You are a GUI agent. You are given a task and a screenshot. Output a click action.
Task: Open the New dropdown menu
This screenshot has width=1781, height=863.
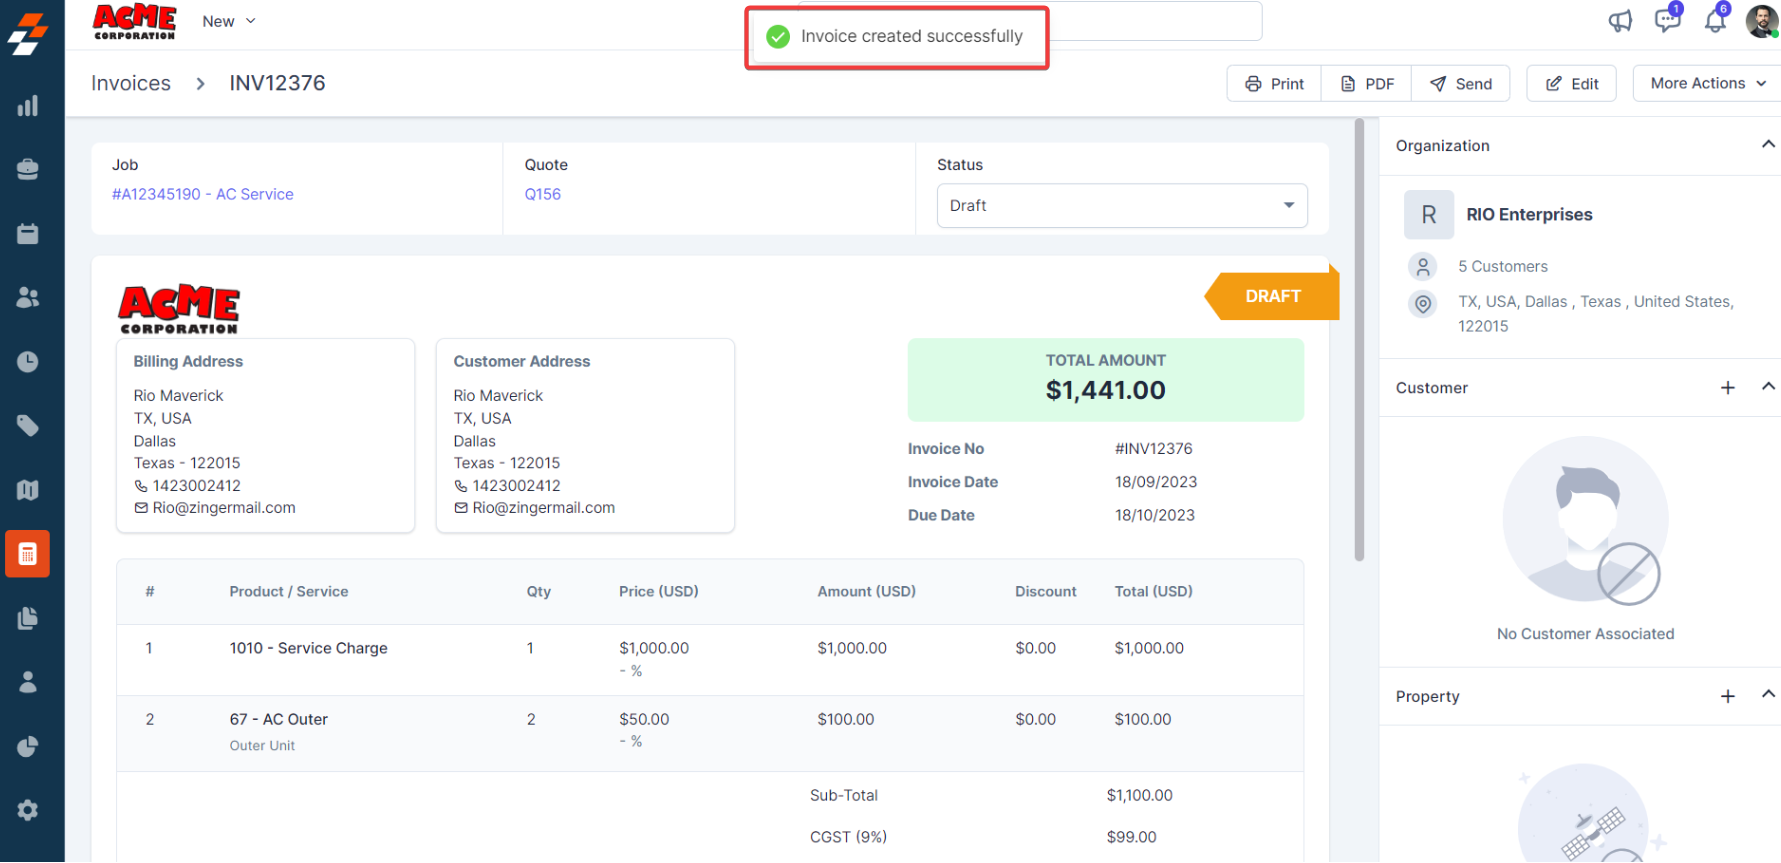point(229,22)
